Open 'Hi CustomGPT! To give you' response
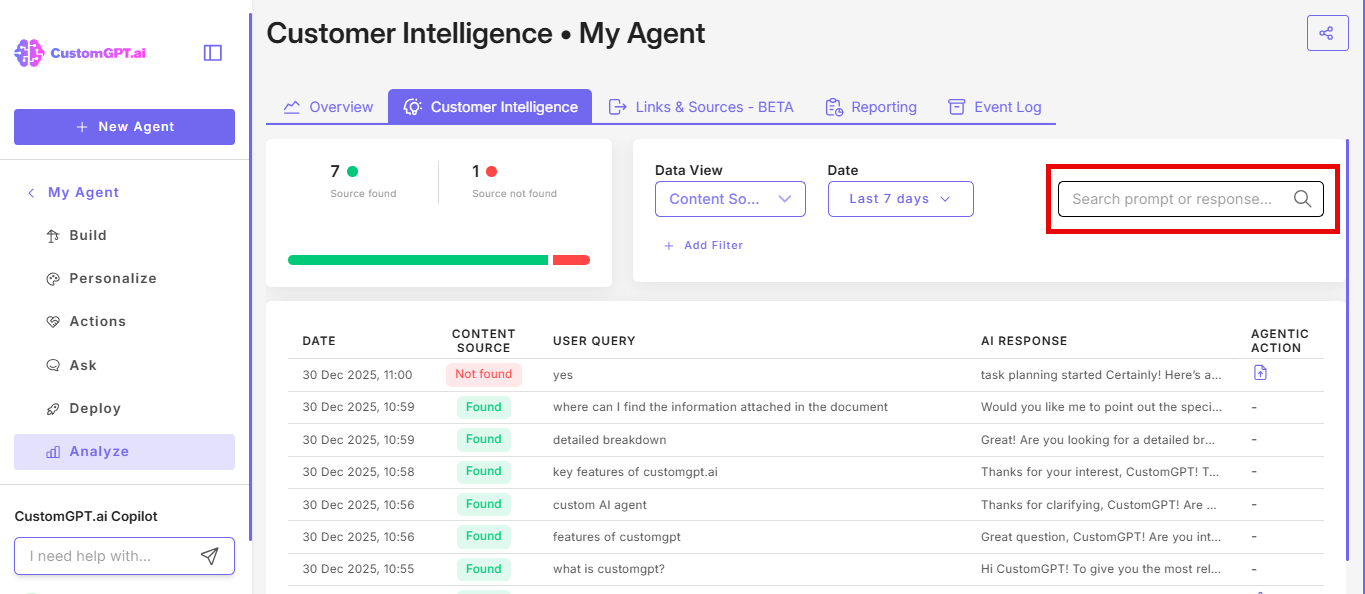 click(1101, 569)
